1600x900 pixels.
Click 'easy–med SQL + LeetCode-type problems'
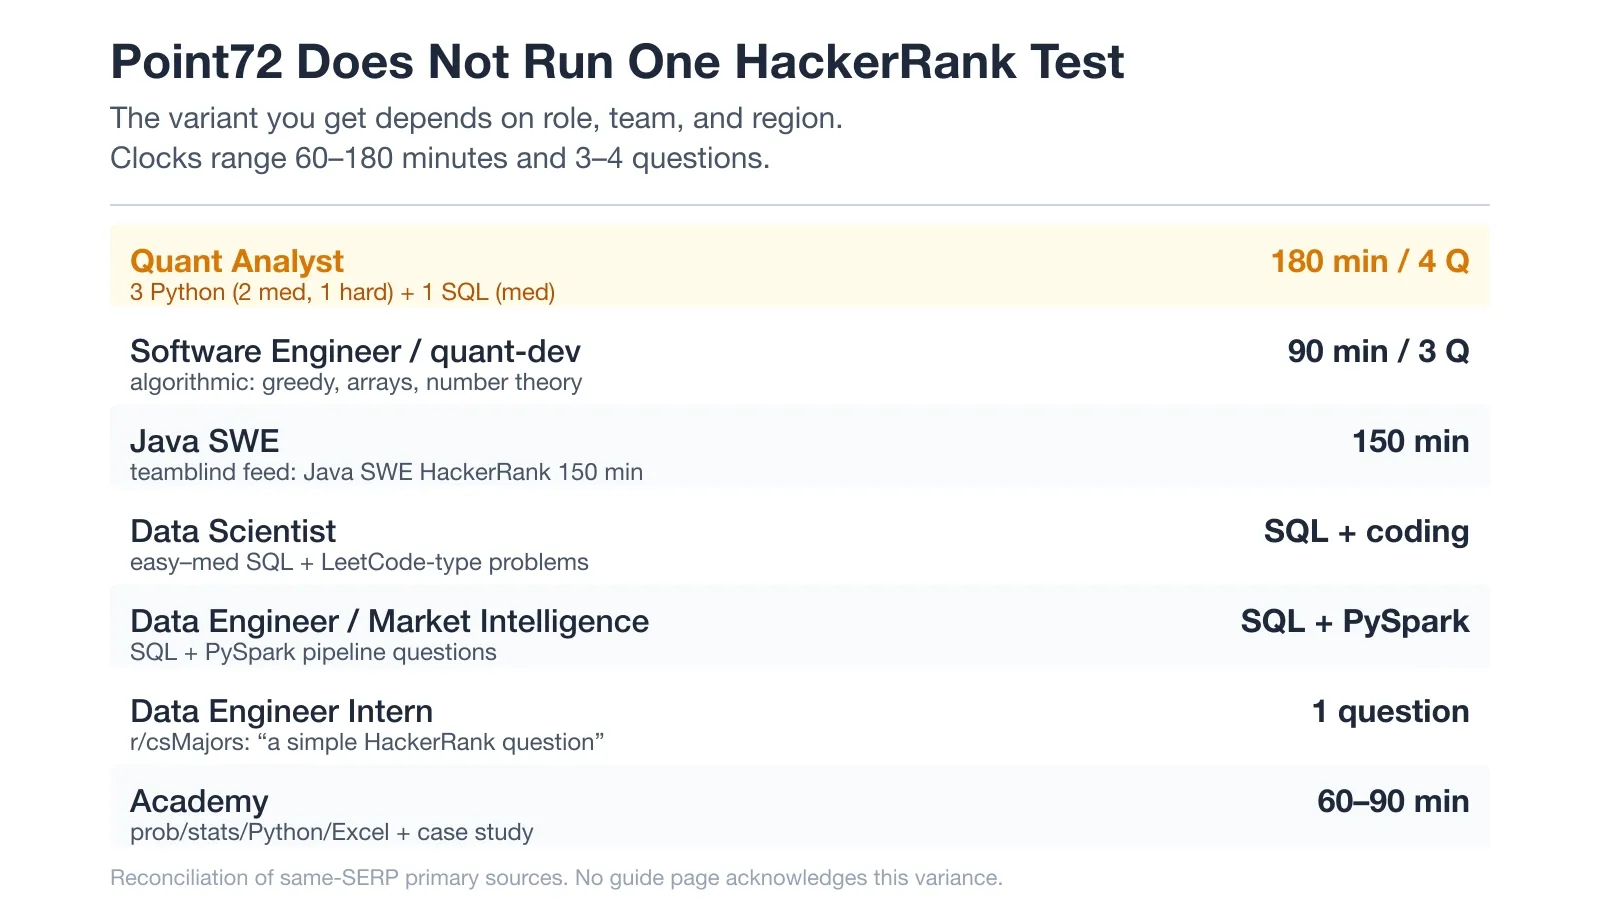(359, 562)
